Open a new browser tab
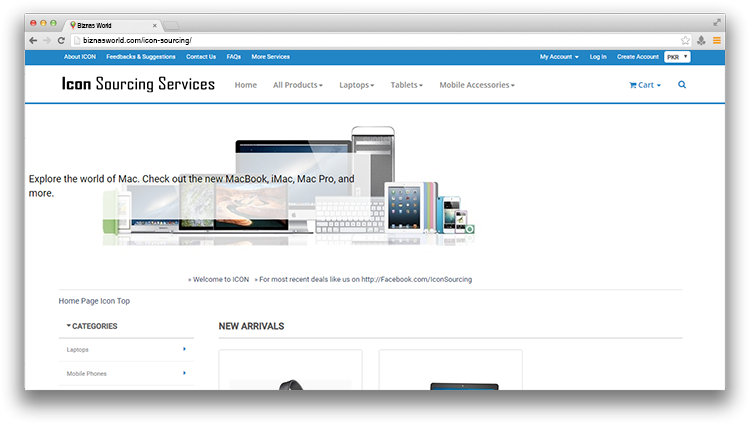This screenshot has width=750, height=425. 171,25
